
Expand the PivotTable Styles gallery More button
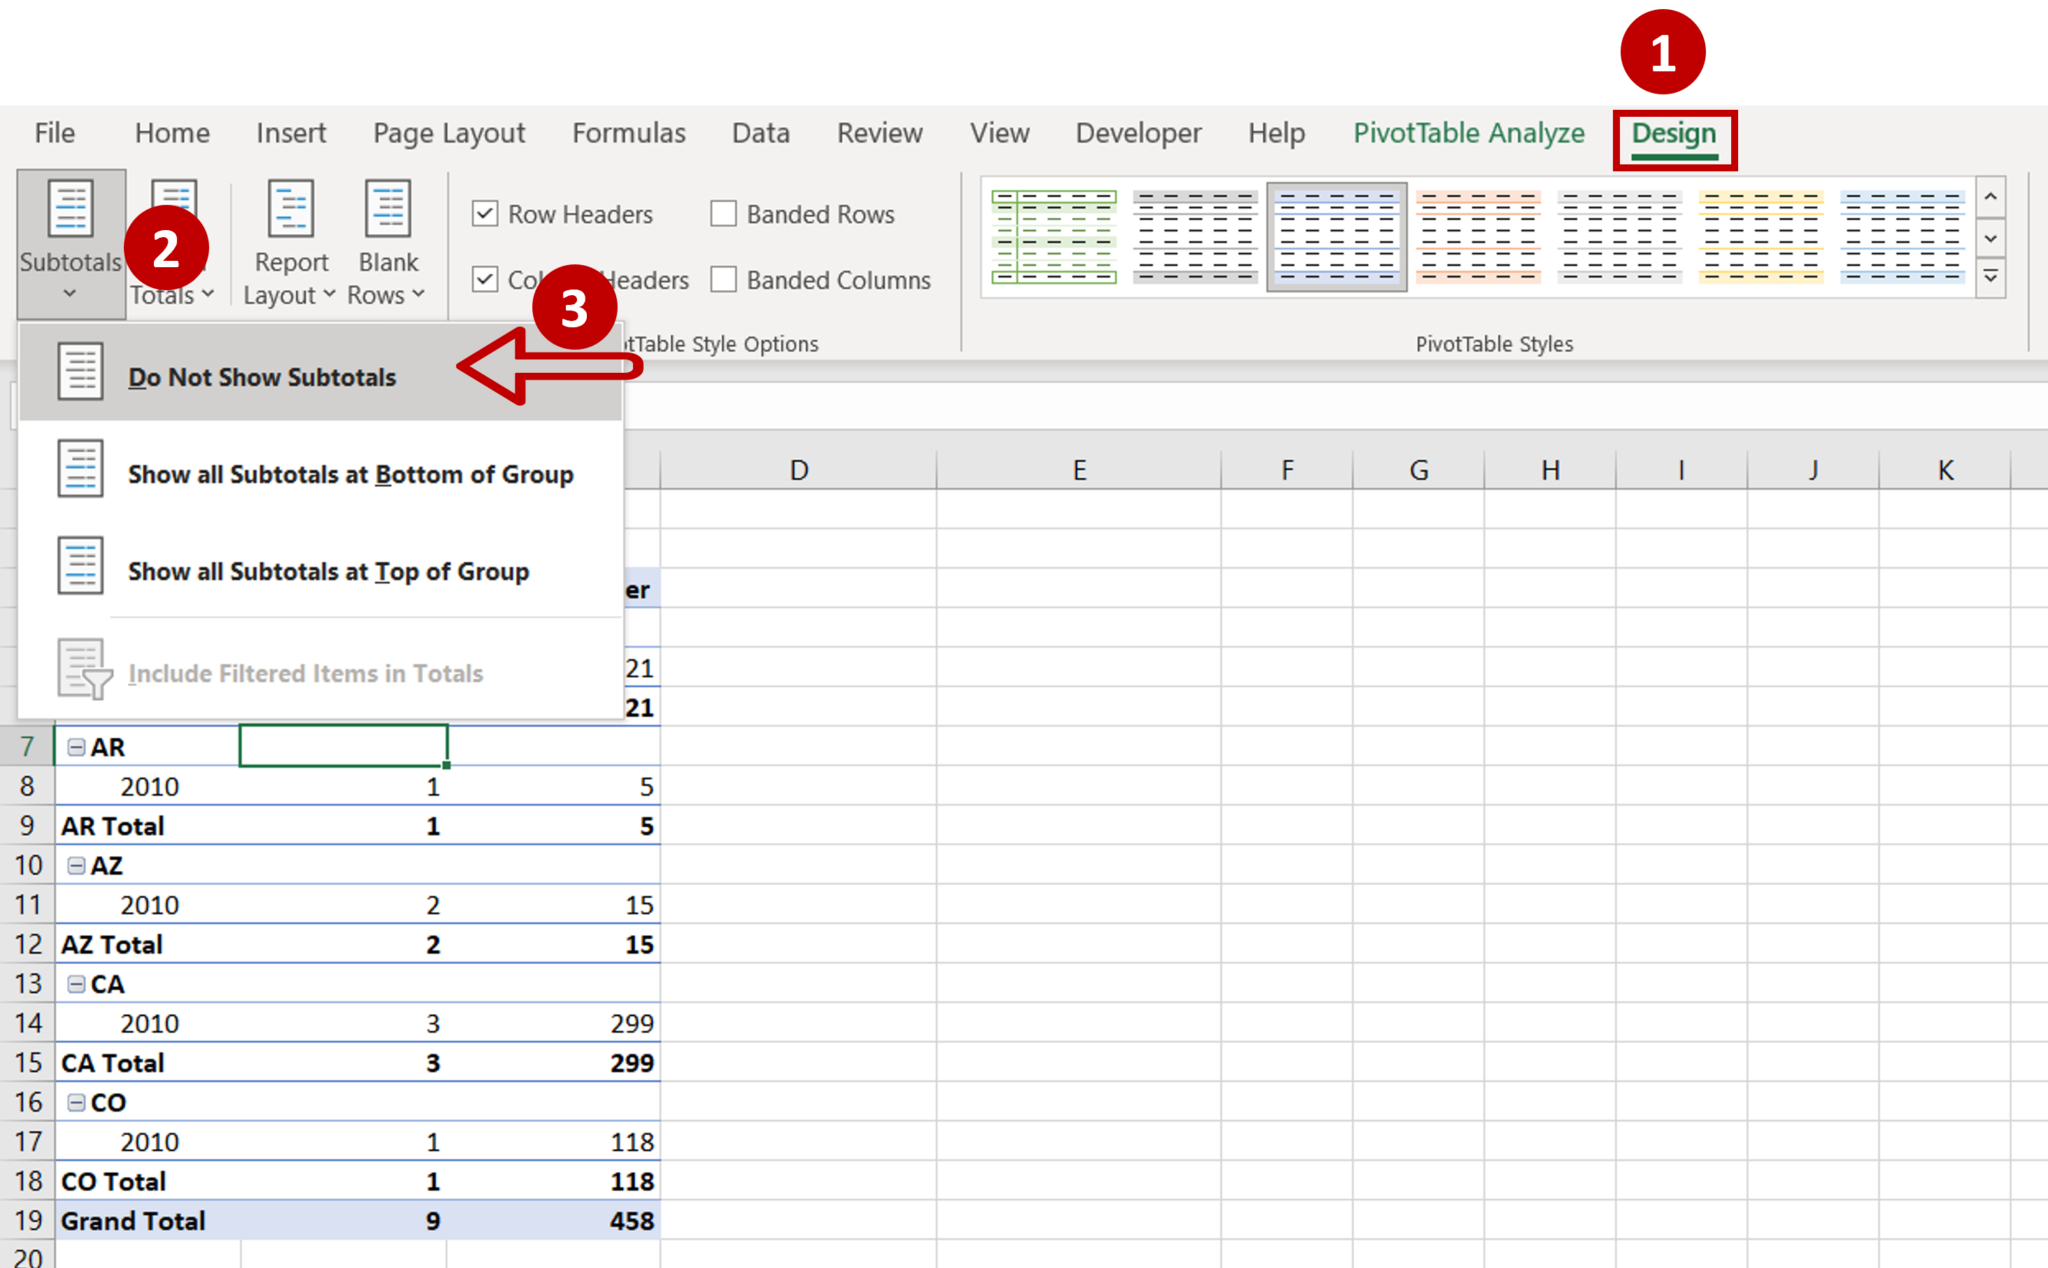[x=1991, y=277]
